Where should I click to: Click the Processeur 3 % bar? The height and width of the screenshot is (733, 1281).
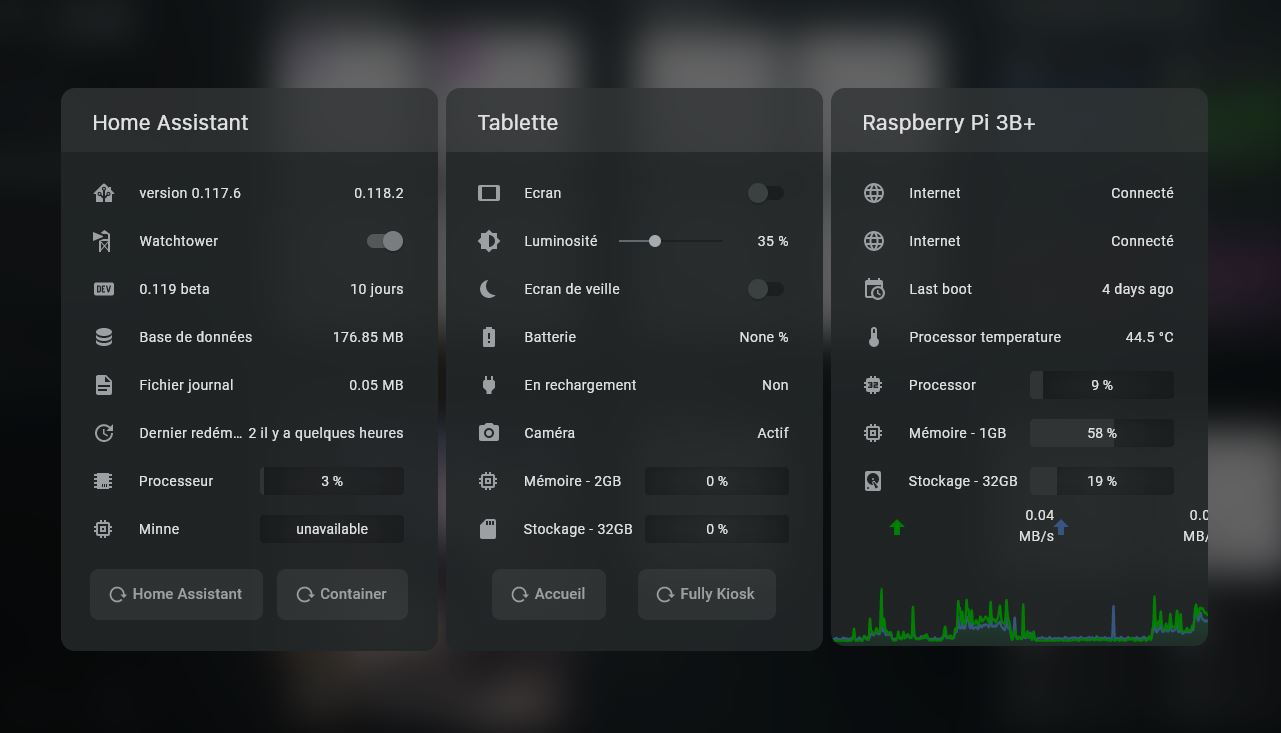pos(332,481)
